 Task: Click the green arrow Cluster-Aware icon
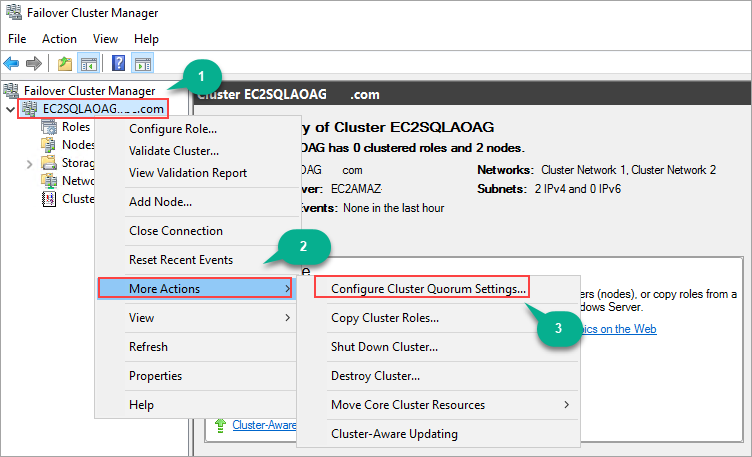[220, 425]
